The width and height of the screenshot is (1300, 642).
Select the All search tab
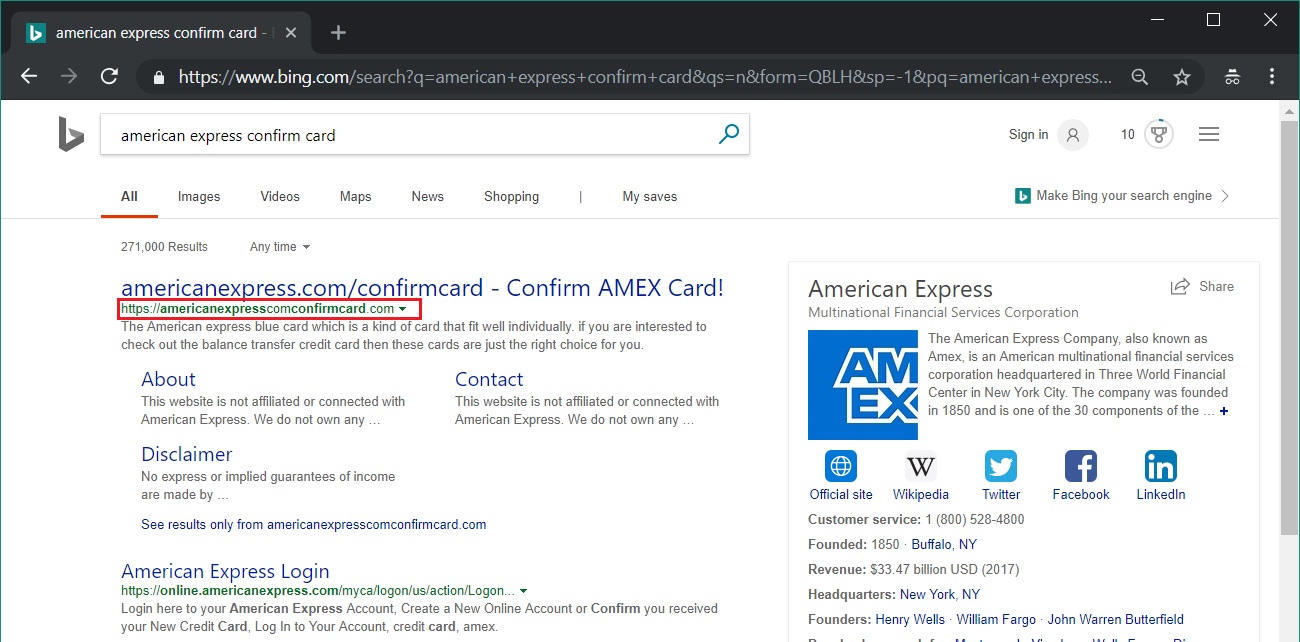[129, 196]
